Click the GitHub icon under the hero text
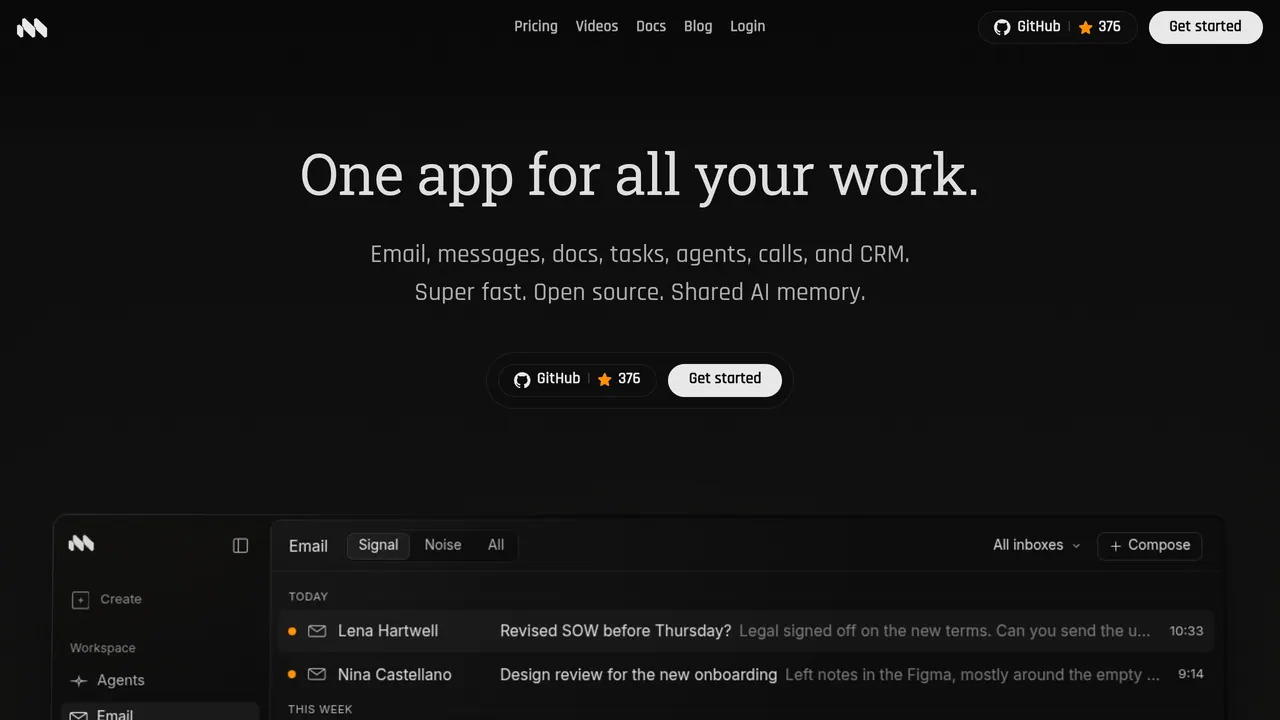 [x=522, y=380]
